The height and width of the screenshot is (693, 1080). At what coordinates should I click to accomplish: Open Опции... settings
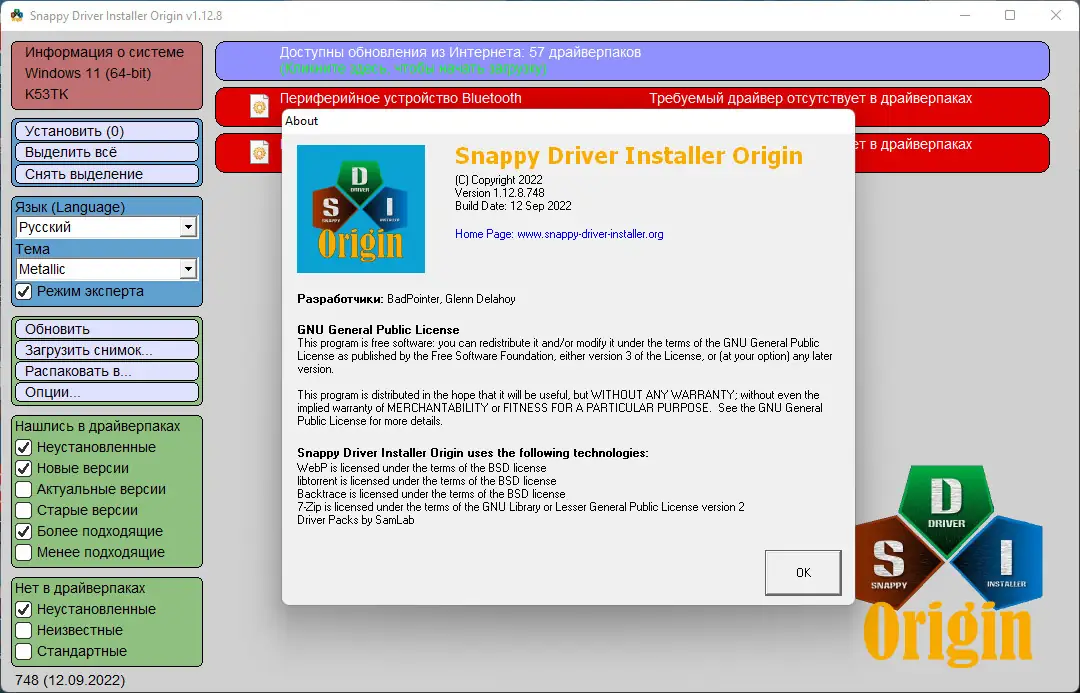tap(107, 392)
